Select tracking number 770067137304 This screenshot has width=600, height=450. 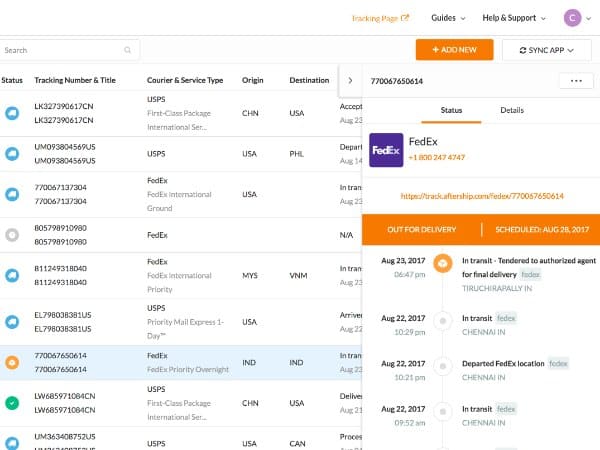60,188
